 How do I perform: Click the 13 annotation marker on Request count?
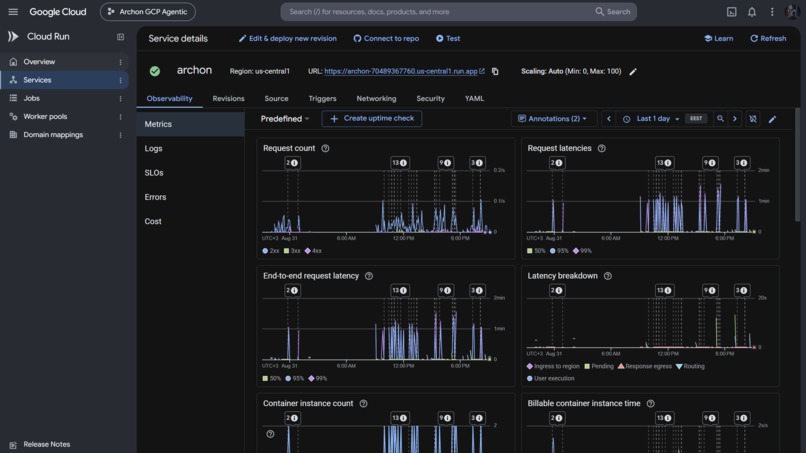pyautogui.click(x=399, y=163)
